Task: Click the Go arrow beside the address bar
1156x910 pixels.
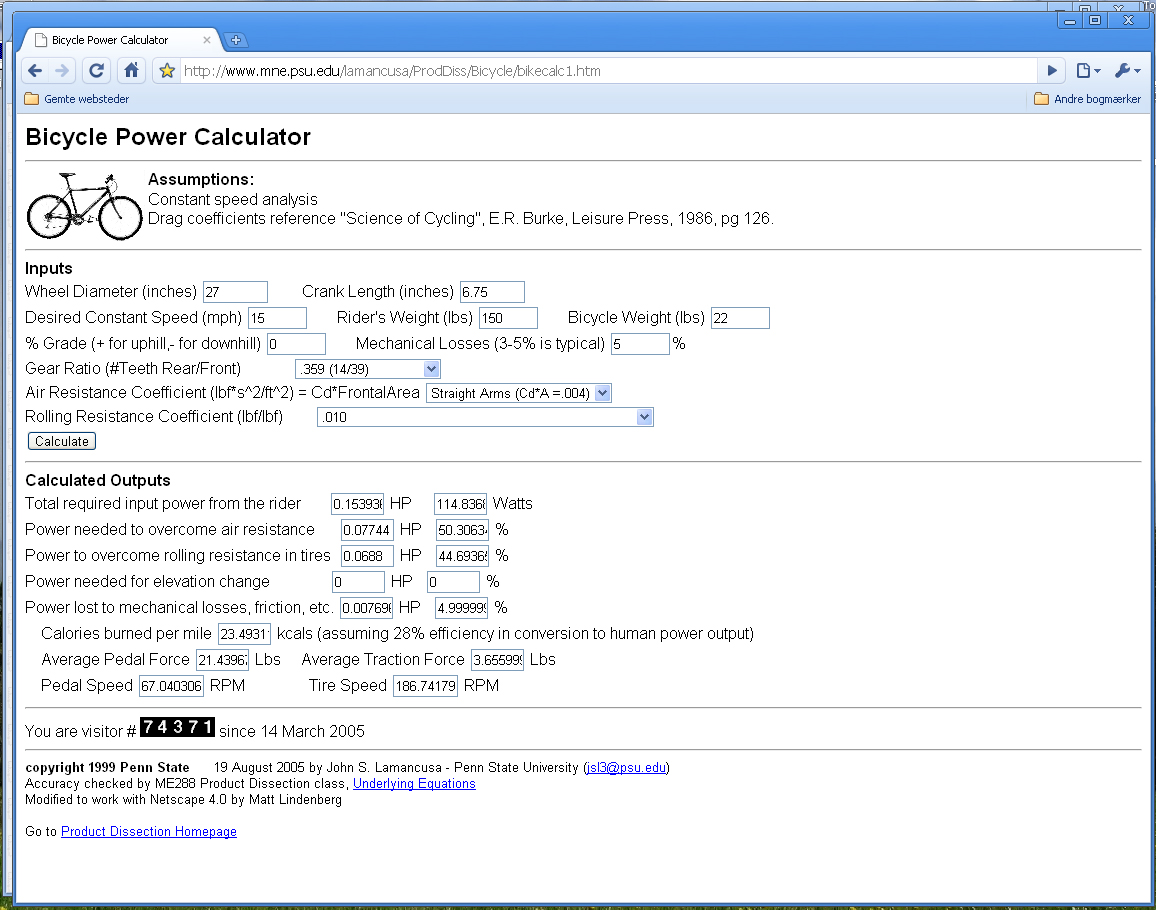Action: (1052, 71)
